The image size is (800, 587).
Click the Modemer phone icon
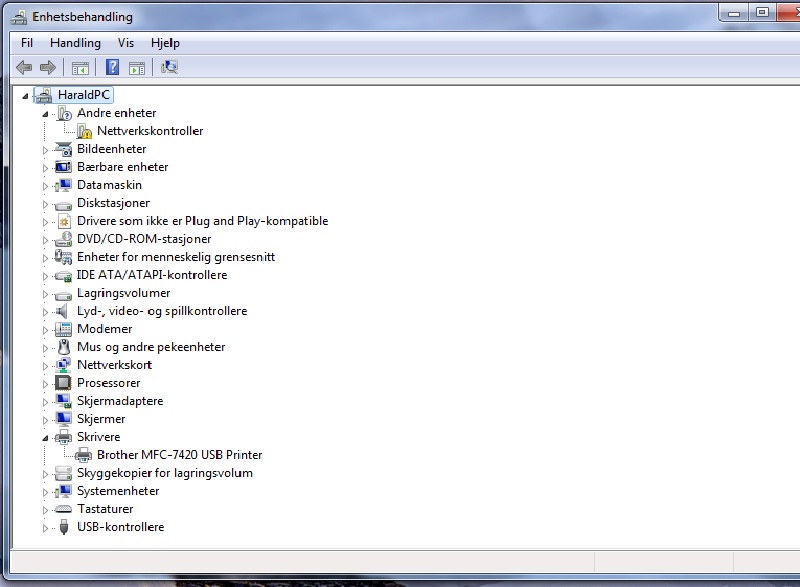coord(64,329)
